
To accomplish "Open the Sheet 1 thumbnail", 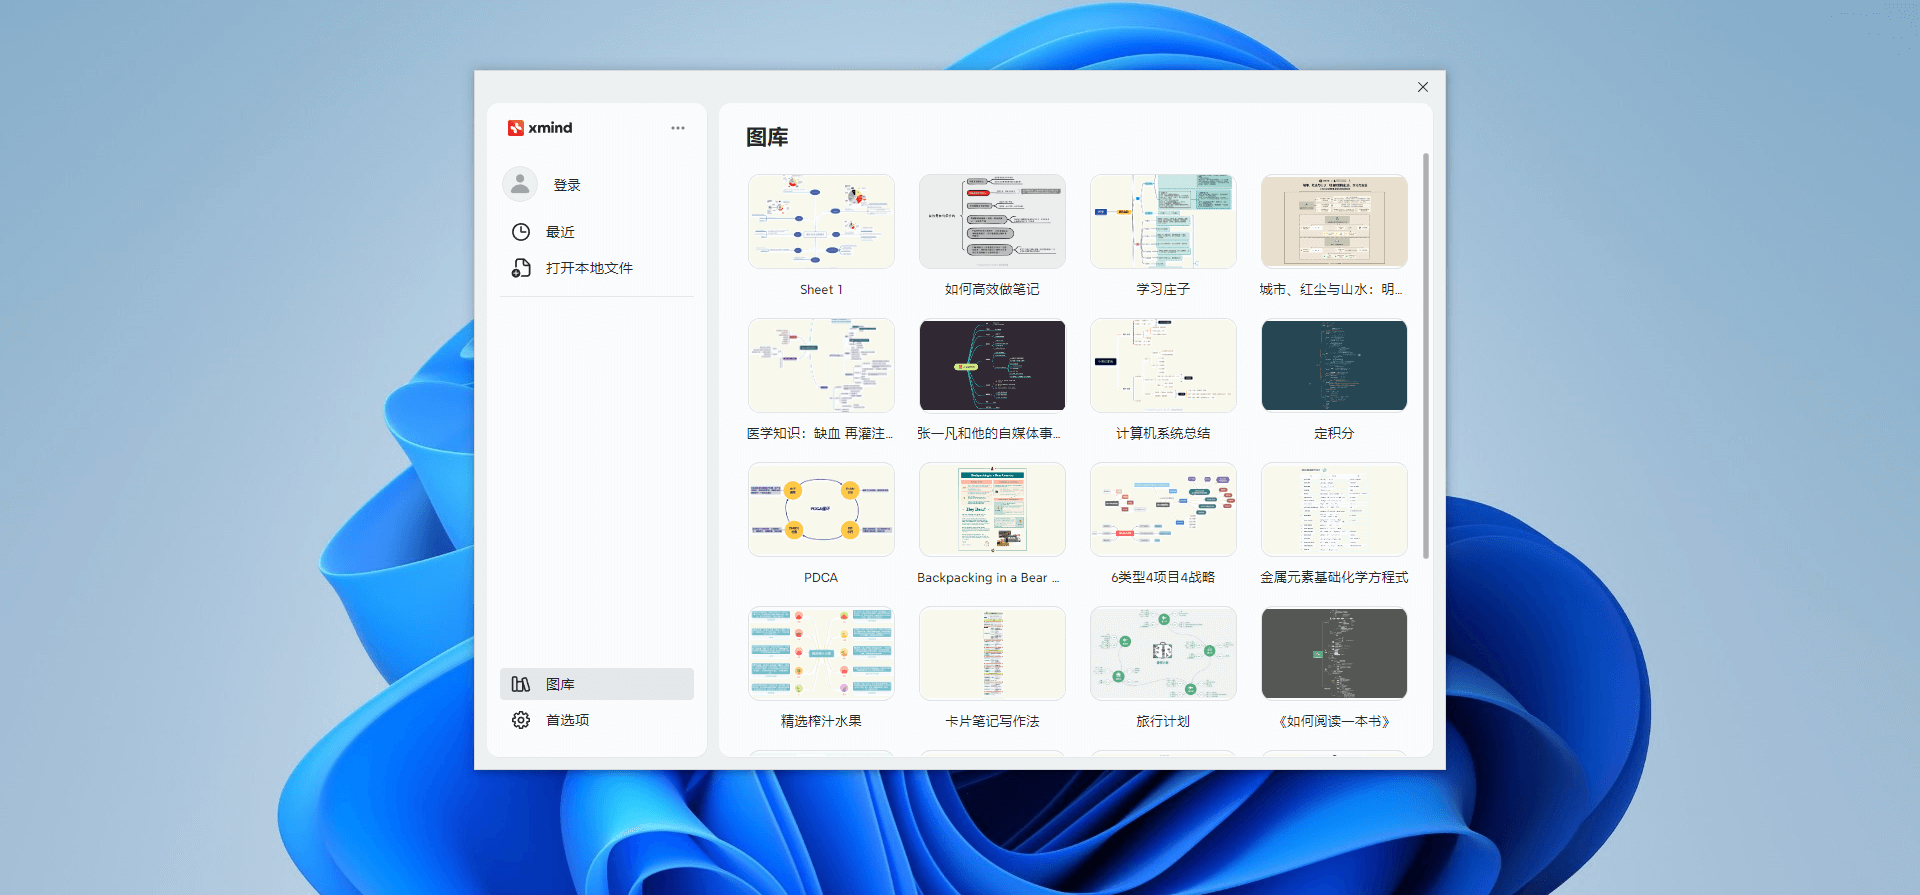I will coord(821,221).
